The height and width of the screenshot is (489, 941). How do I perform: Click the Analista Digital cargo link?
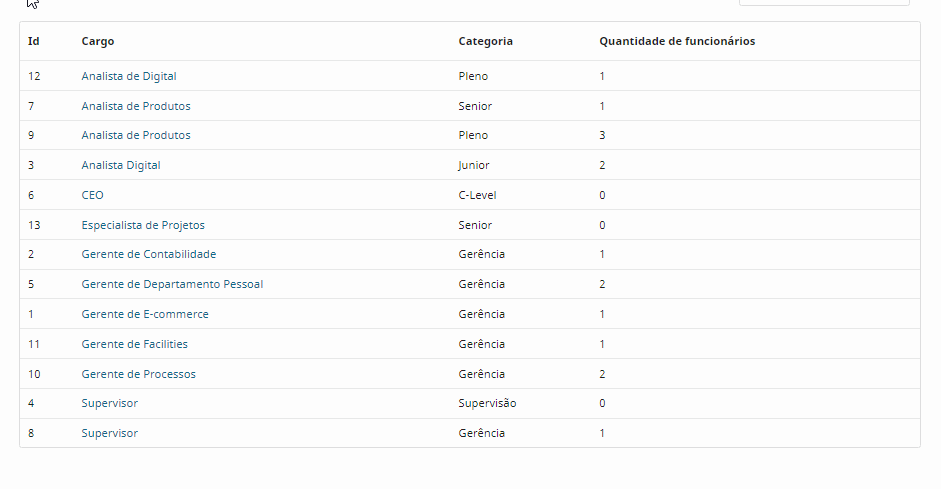tap(121, 165)
